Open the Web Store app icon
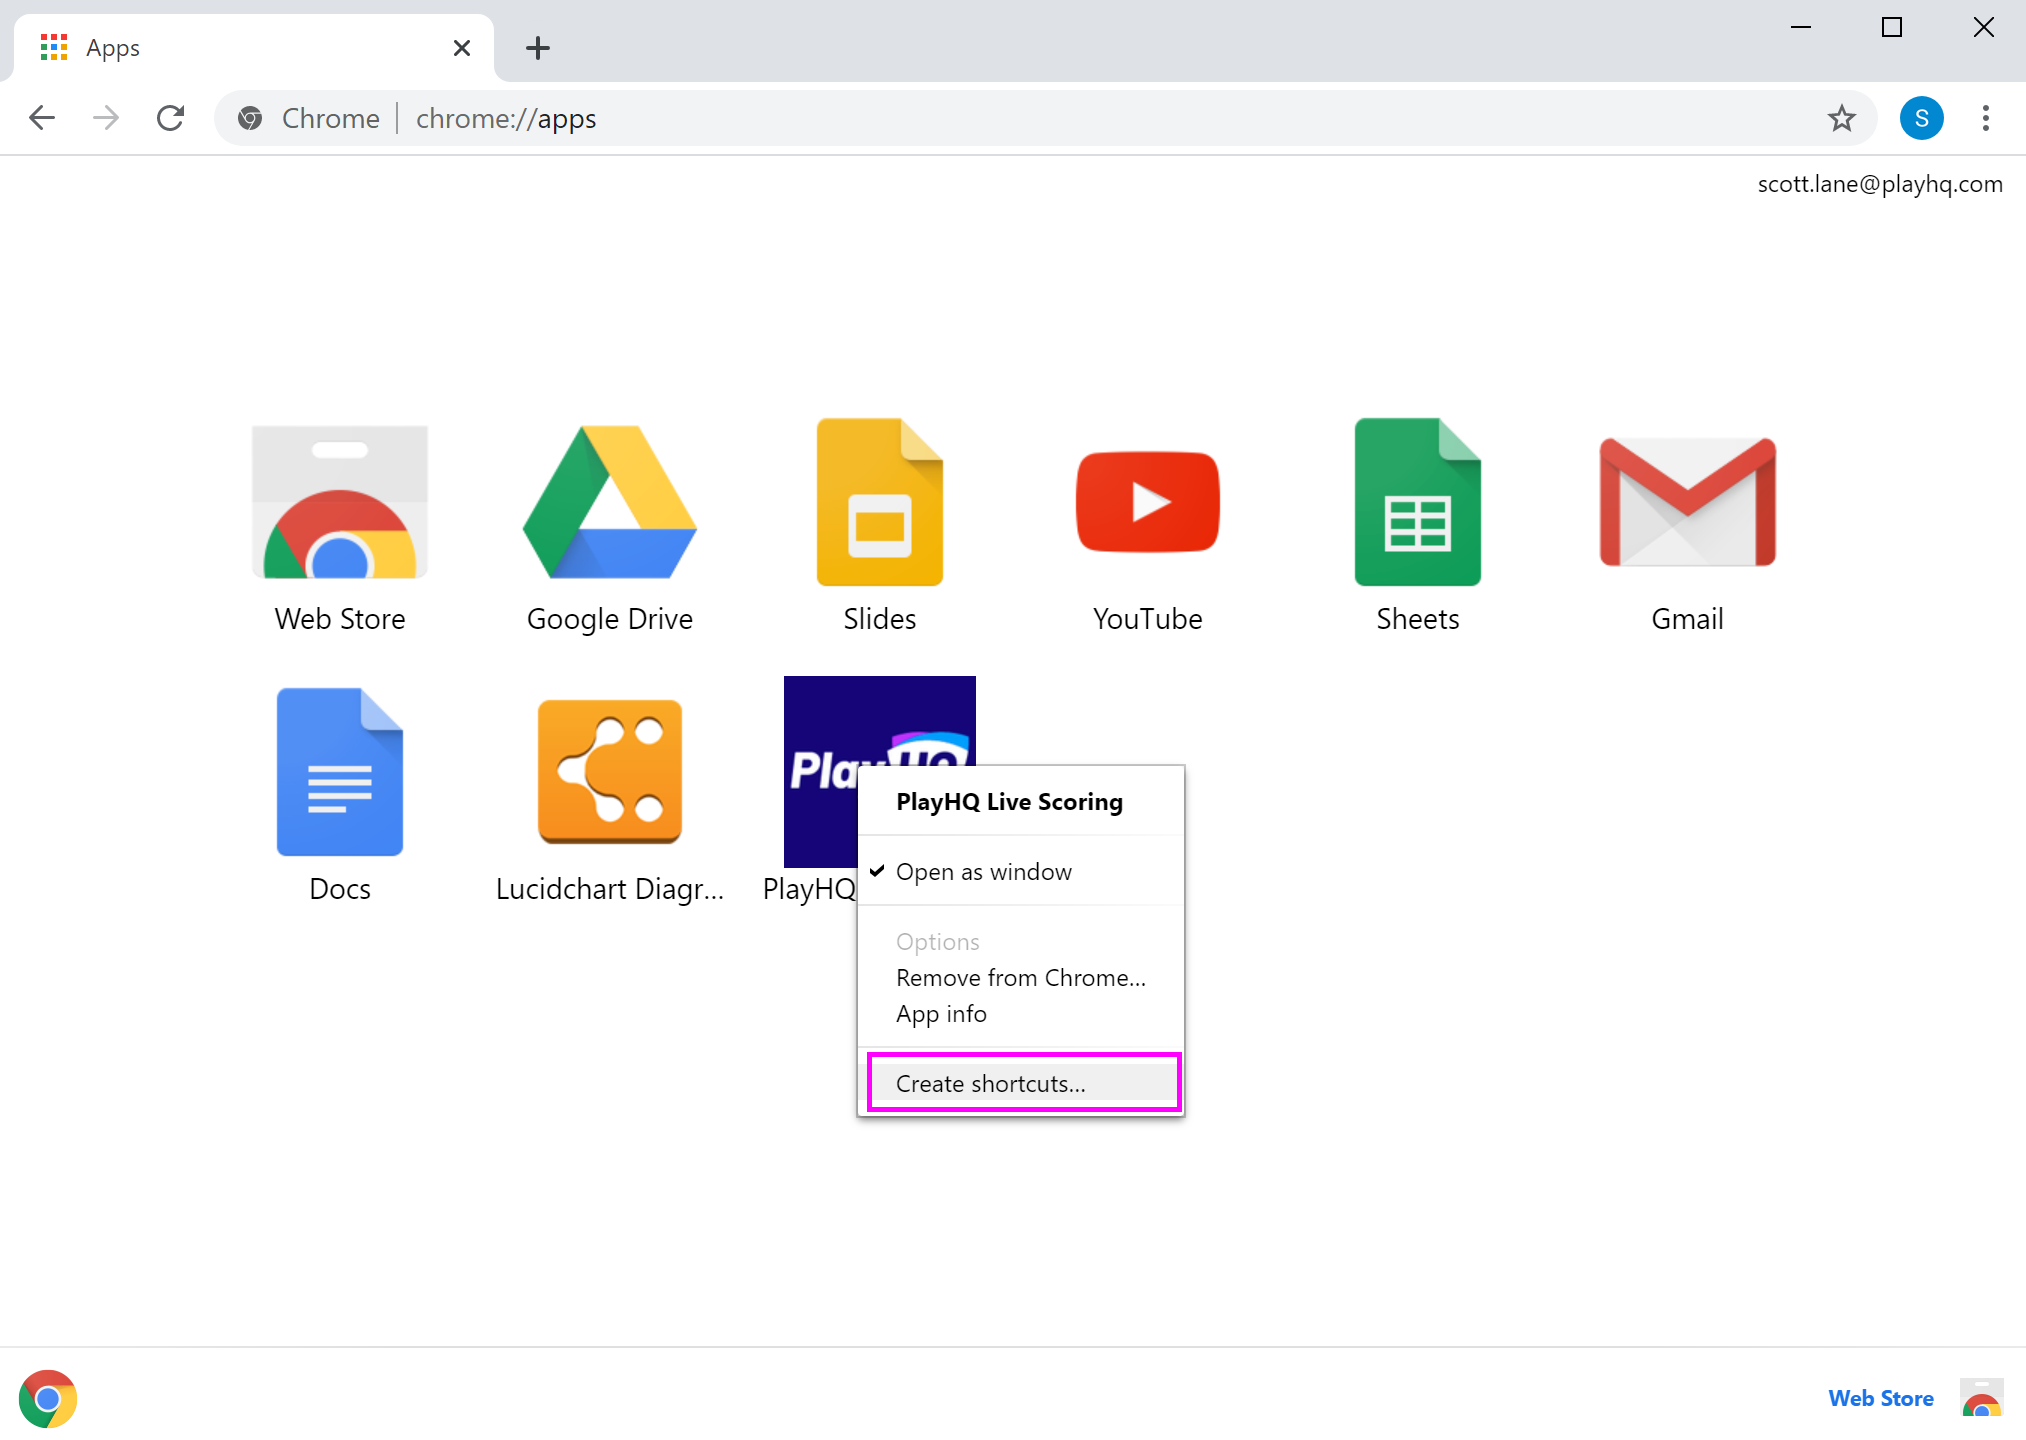The image size is (2026, 1440). (x=340, y=503)
